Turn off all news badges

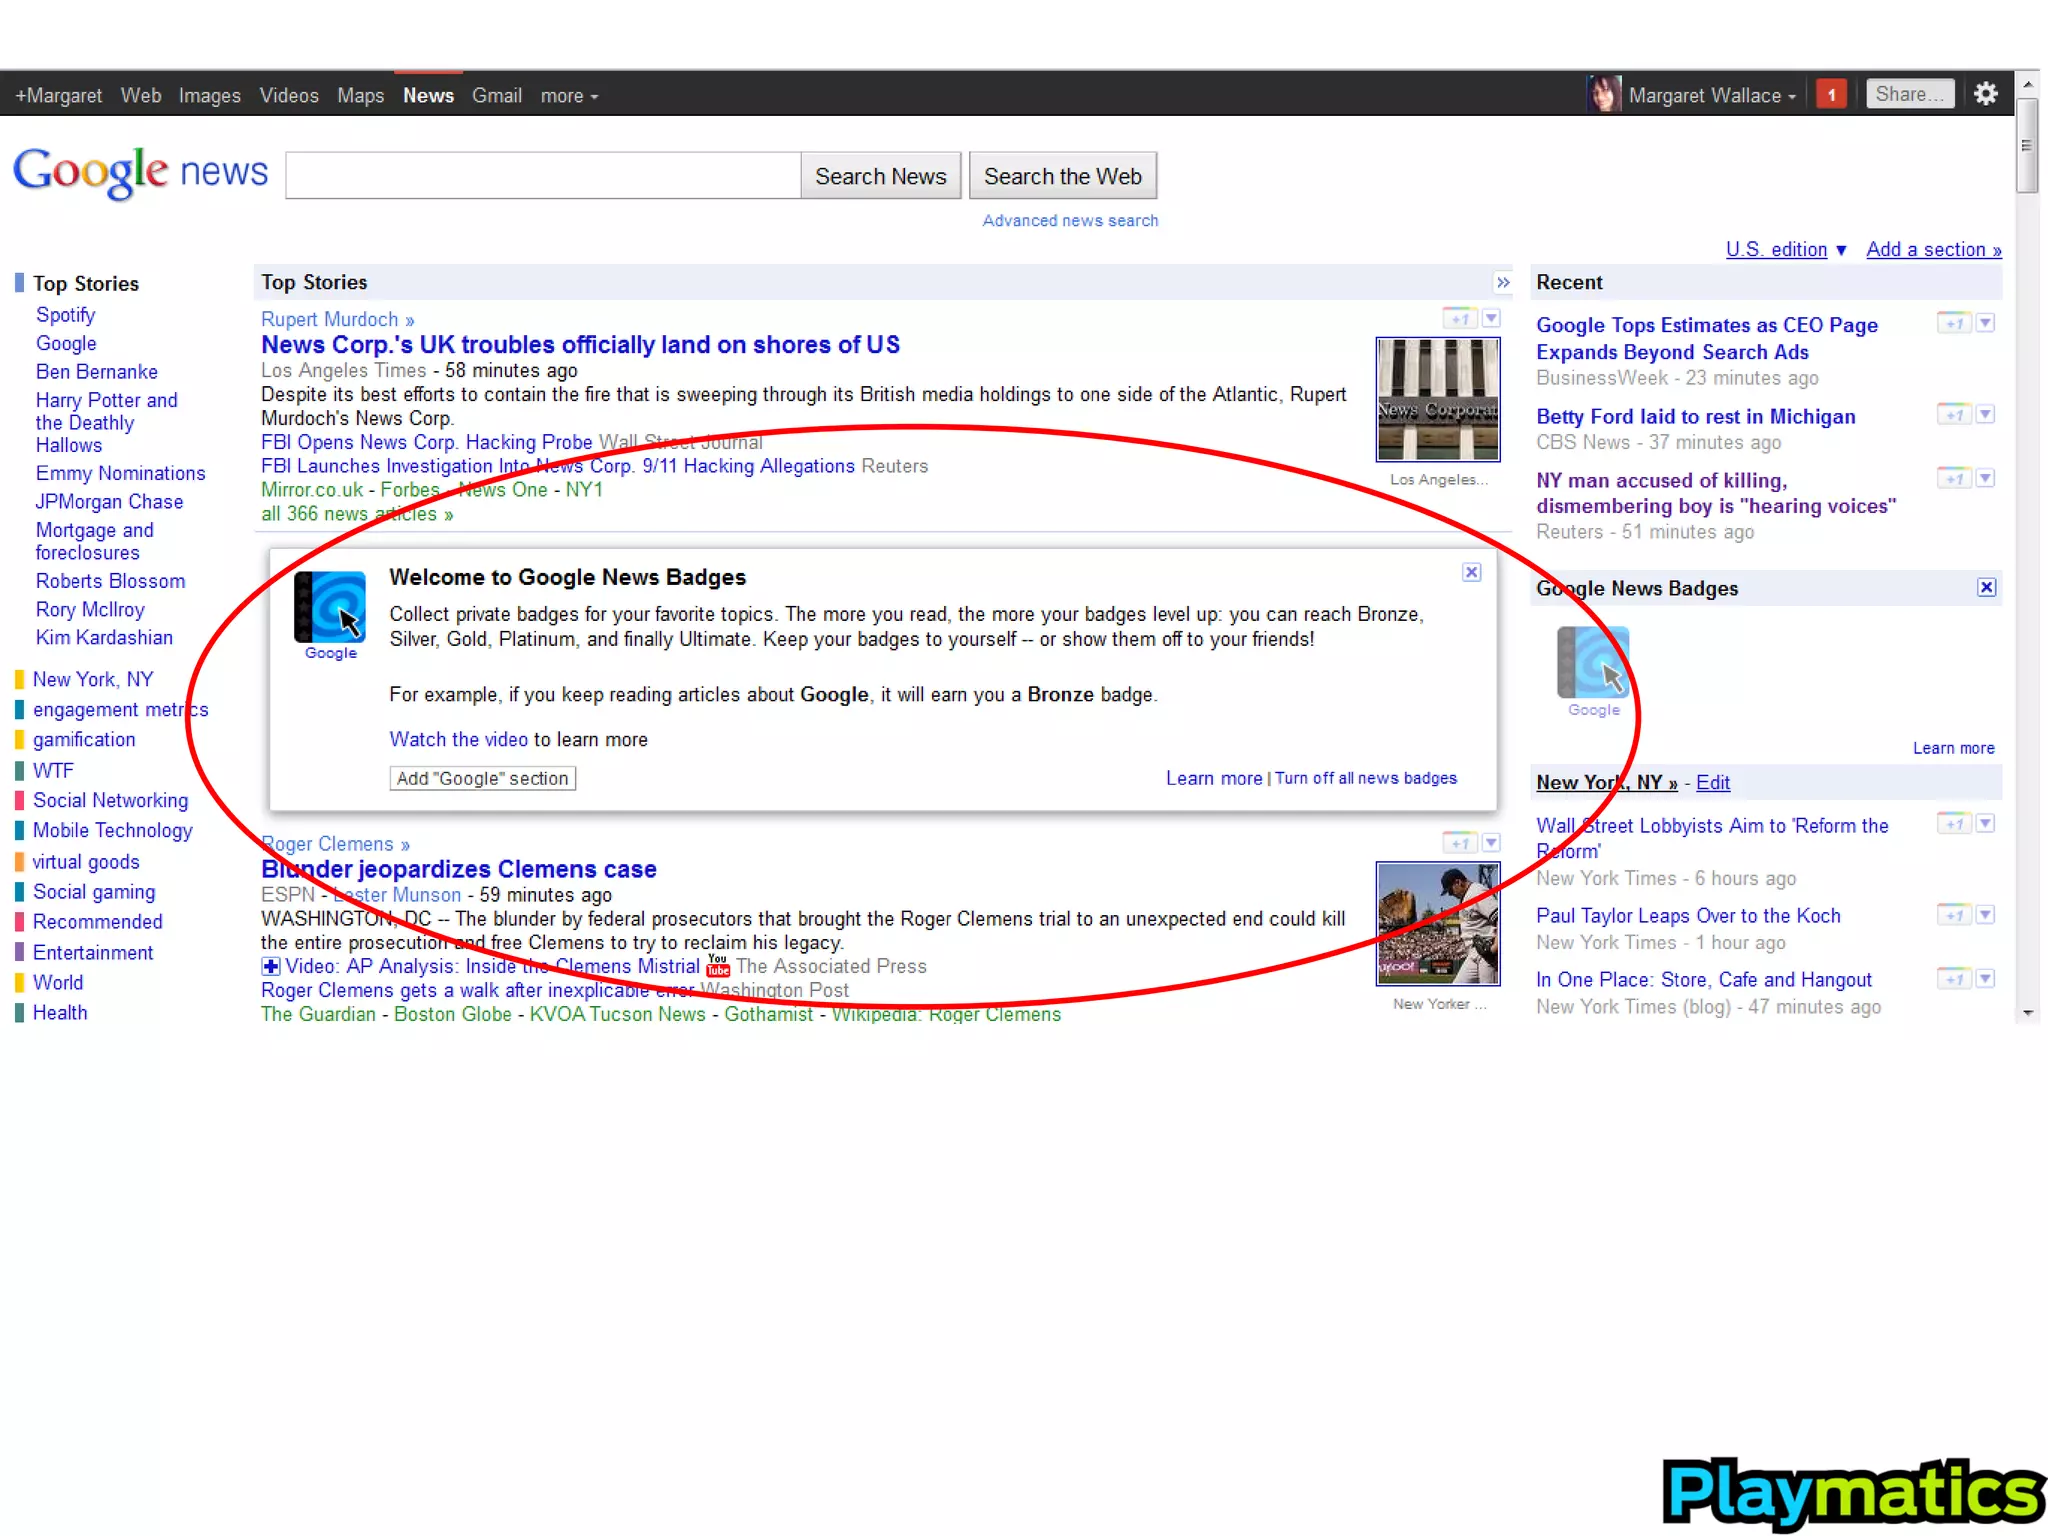1365,778
